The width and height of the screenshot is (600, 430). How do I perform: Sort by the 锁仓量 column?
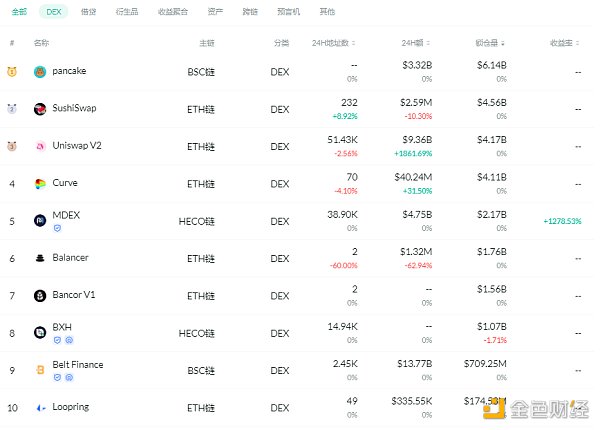(490, 43)
